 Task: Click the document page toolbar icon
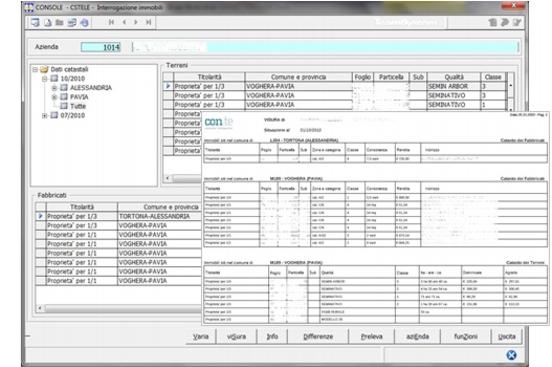(x=48, y=23)
